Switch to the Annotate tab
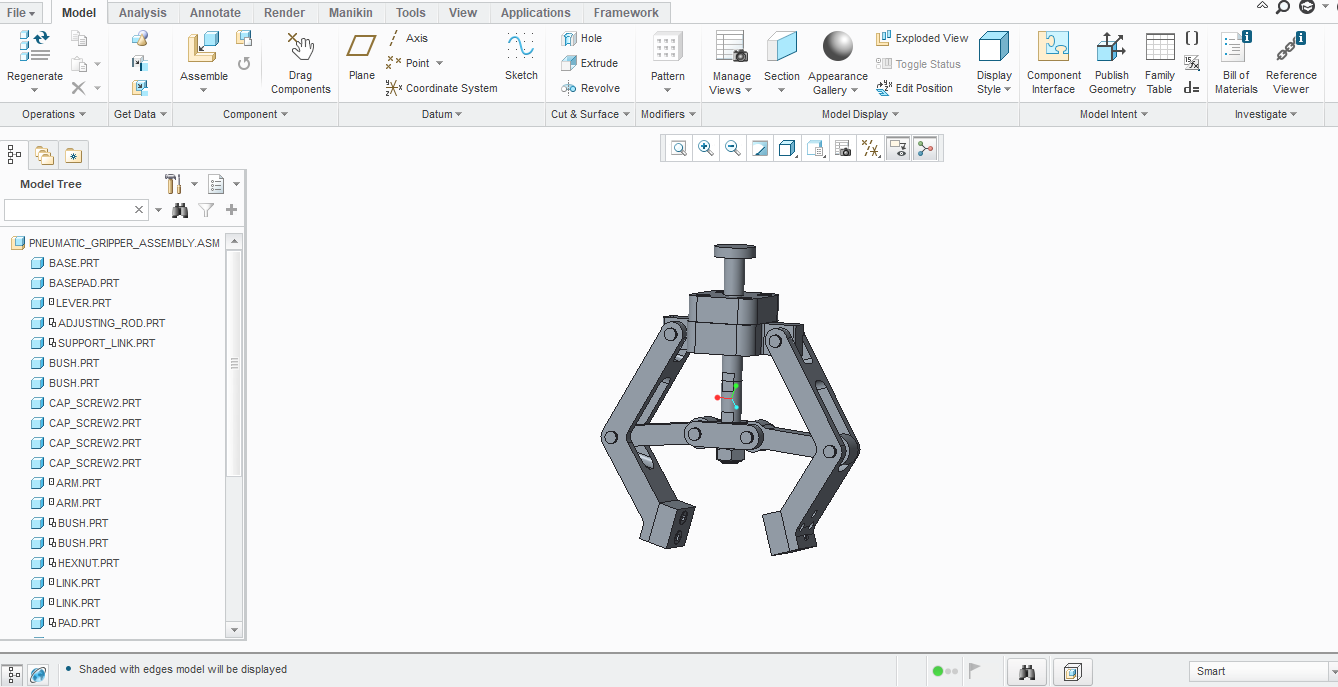The width and height of the screenshot is (1338, 687). point(215,13)
